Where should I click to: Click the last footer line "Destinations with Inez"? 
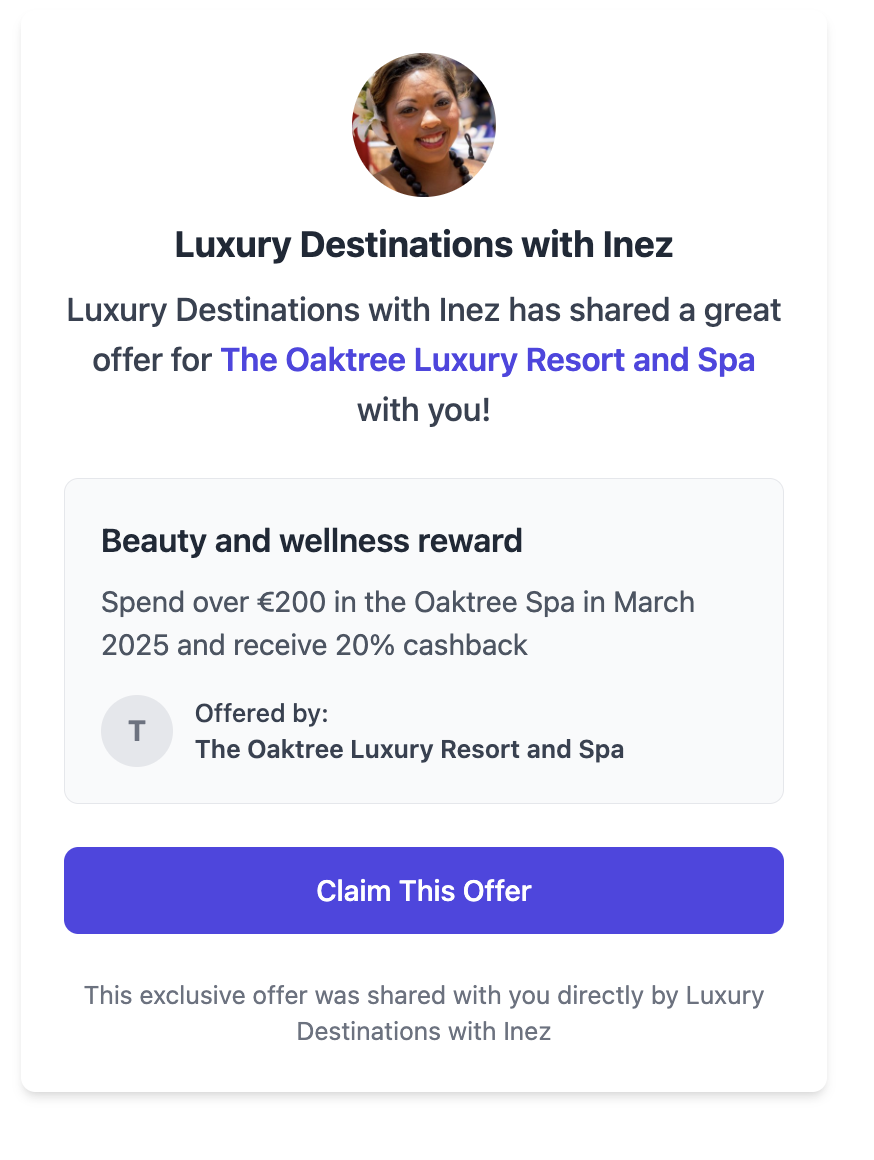[424, 1031]
